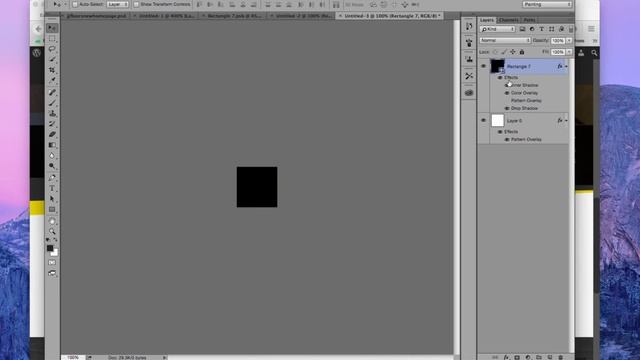640x360 pixels.
Task: Open status bar info arrow menu
Action: click(164, 358)
